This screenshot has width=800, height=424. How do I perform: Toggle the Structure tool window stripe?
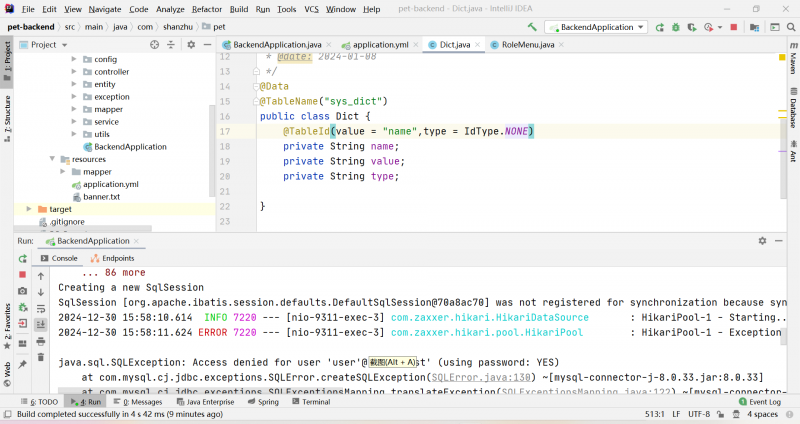tap(7, 118)
